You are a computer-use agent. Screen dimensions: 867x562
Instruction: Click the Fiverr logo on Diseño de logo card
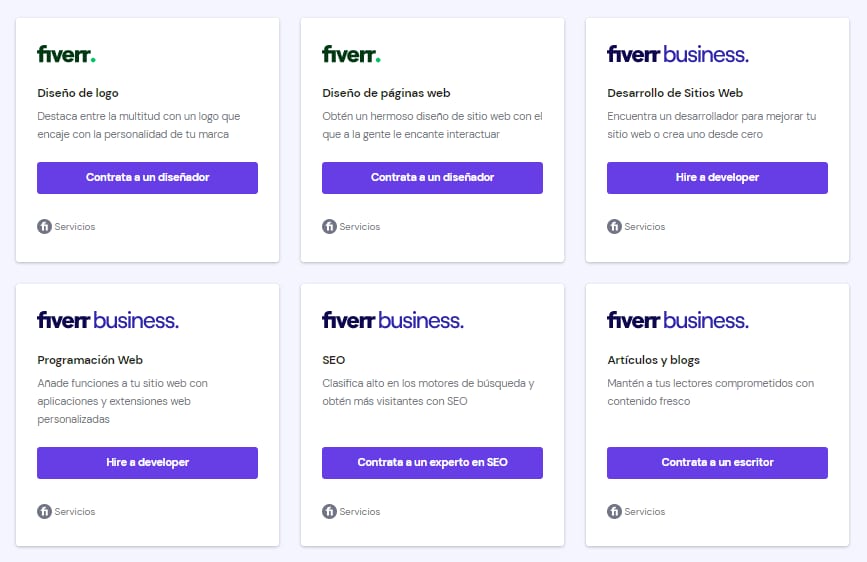66,54
